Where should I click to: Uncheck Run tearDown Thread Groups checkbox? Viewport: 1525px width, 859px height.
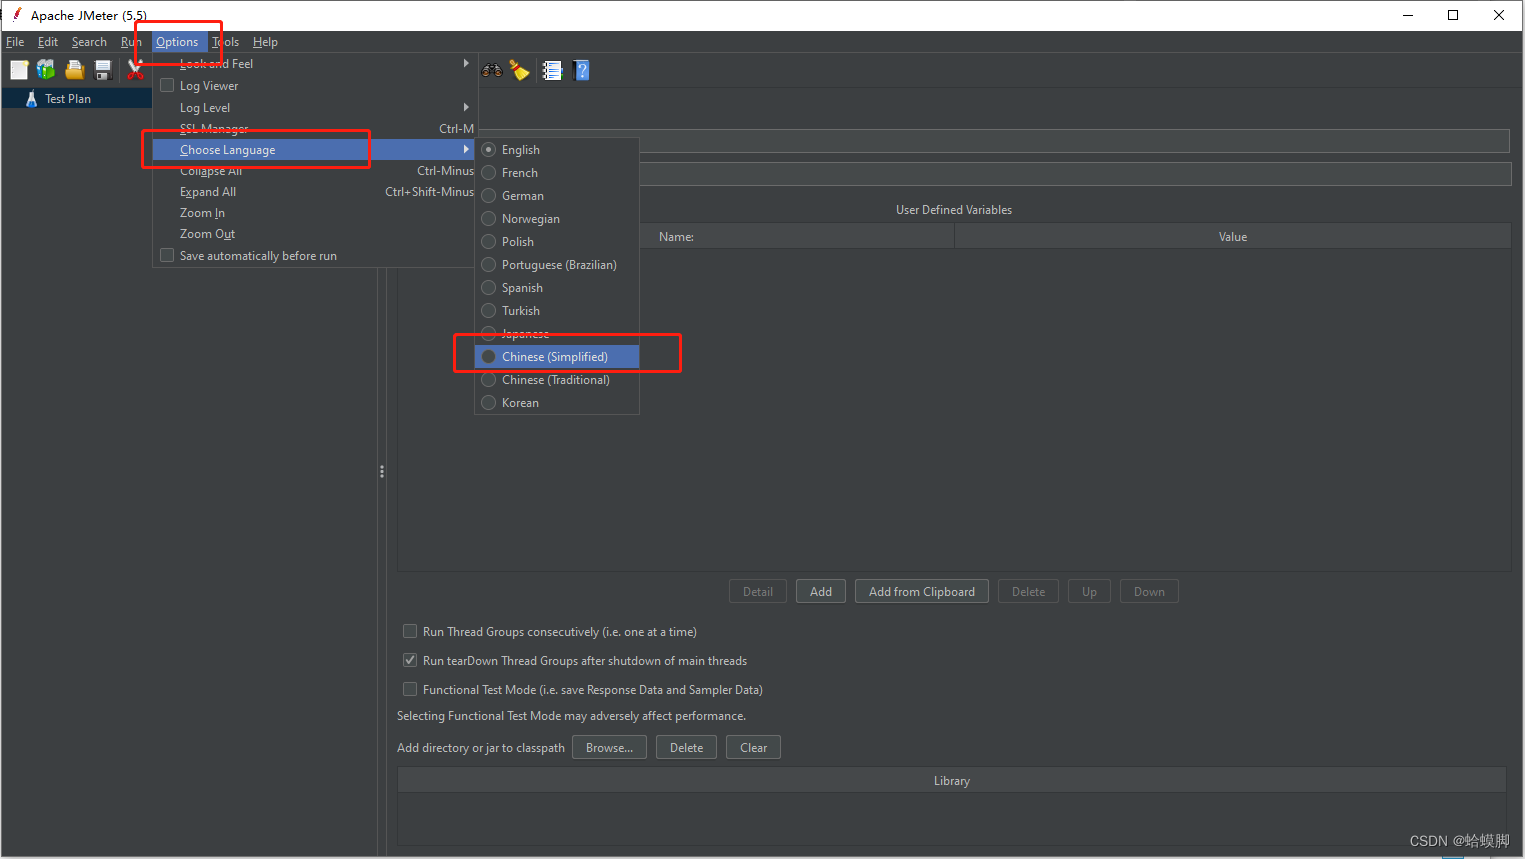410,661
